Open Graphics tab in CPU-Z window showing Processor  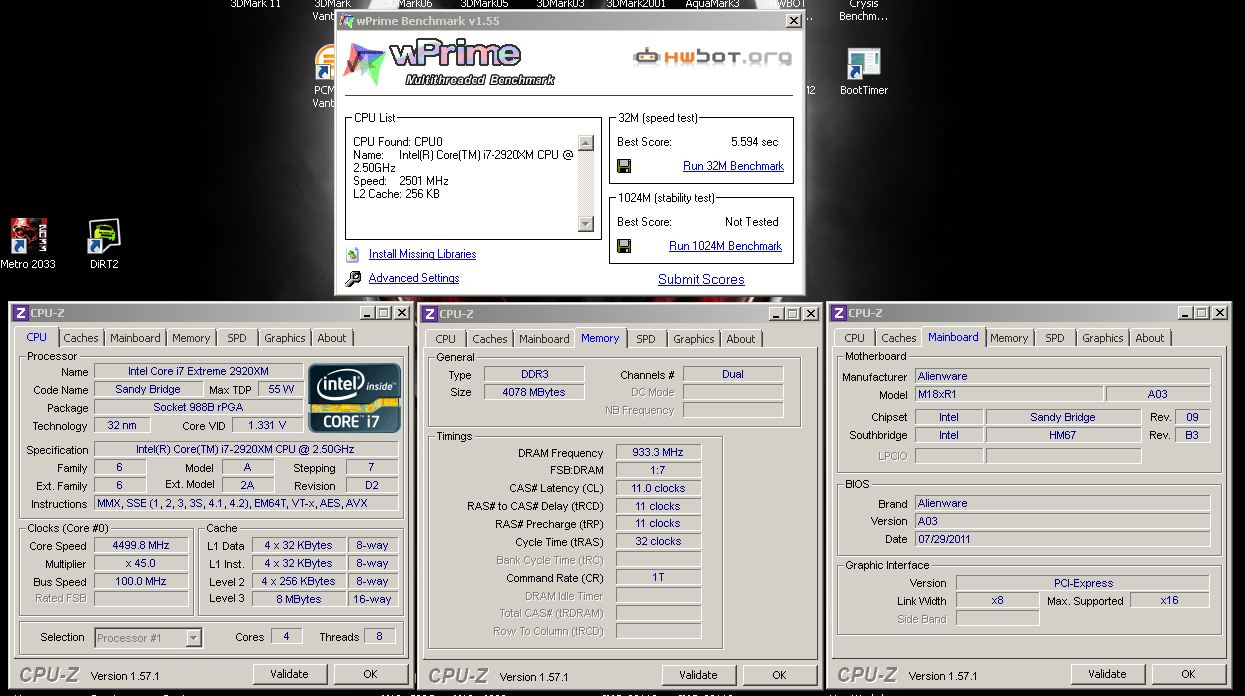coord(285,338)
